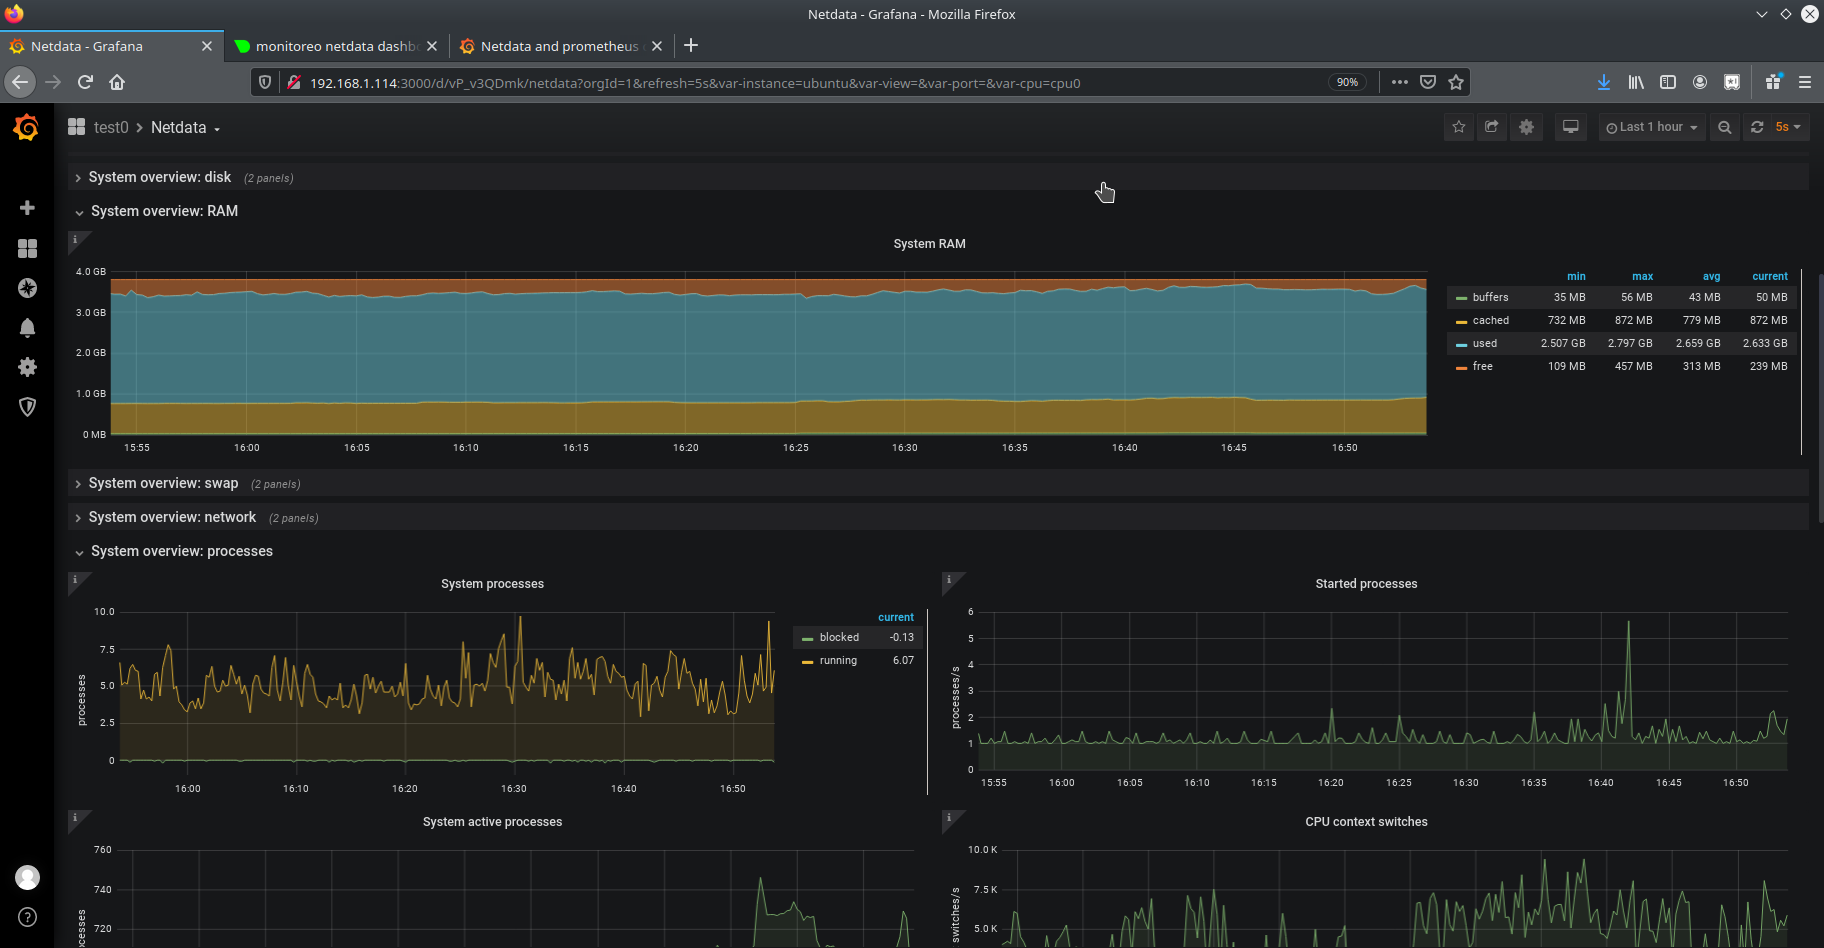Open the Last 1 hour time picker
This screenshot has height=948, width=1824.
[x=1651, y=127]
